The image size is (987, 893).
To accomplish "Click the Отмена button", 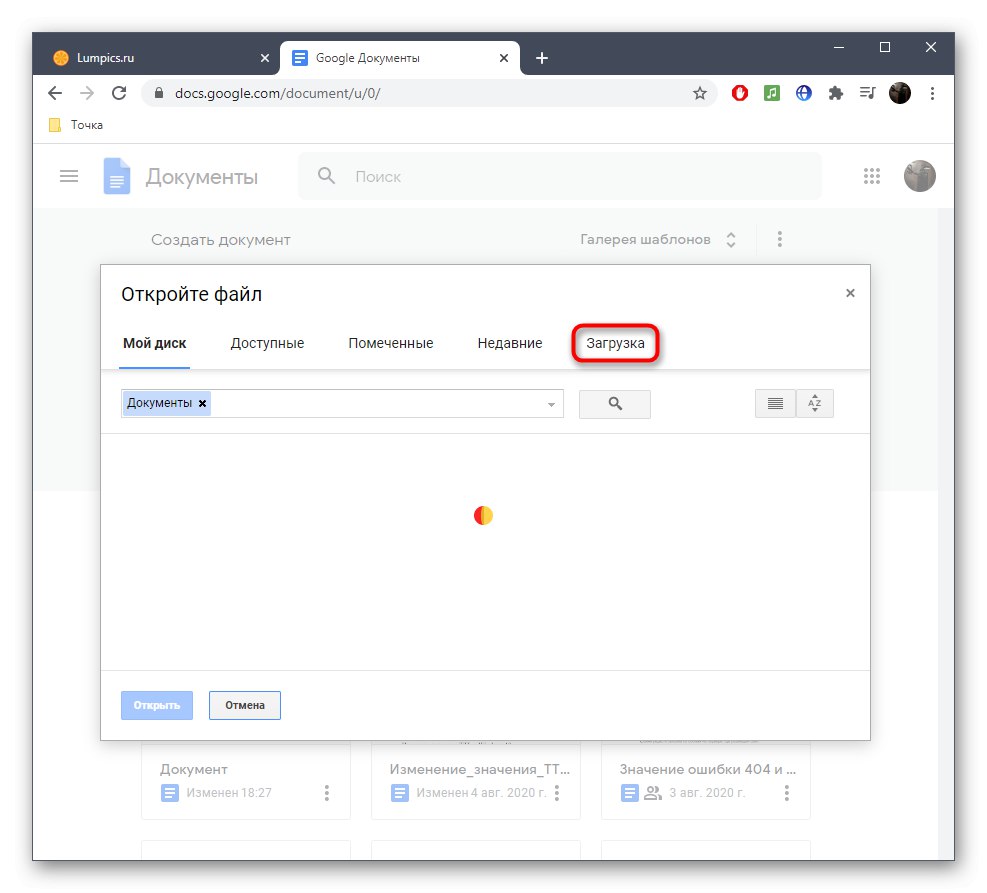I will tap(244, 705).
